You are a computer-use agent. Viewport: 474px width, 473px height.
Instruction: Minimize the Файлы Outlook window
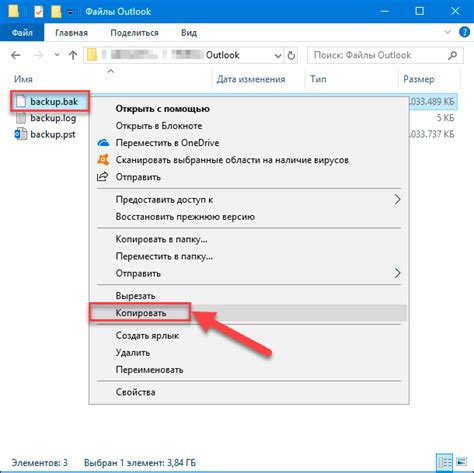pyautogui.click(x=385, y=11)
